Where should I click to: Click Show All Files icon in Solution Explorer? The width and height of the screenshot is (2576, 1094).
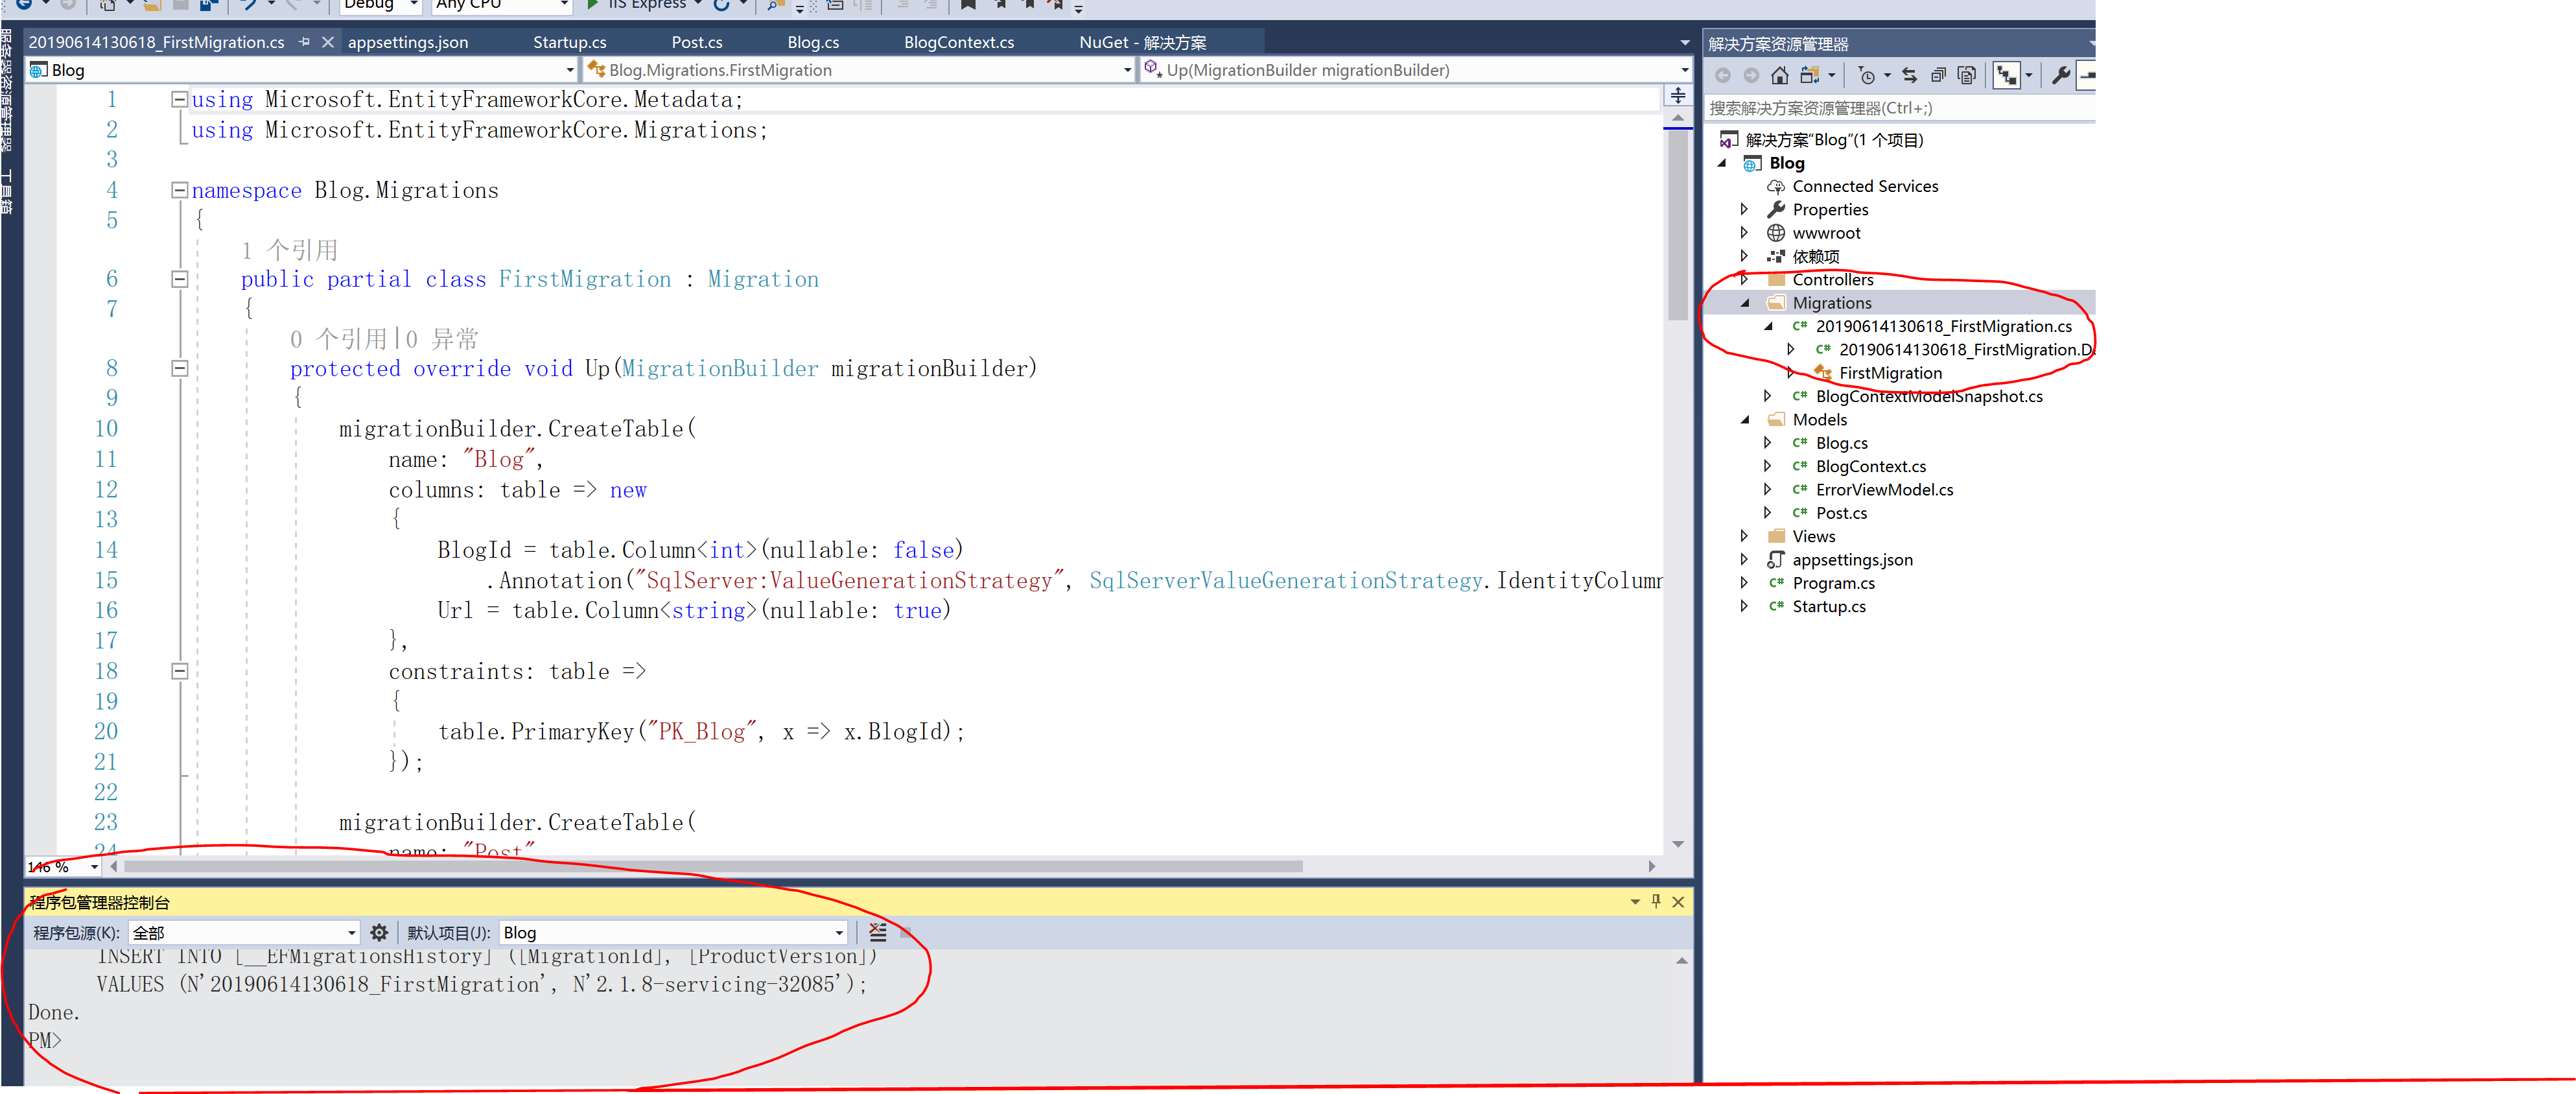point(1967,75)
